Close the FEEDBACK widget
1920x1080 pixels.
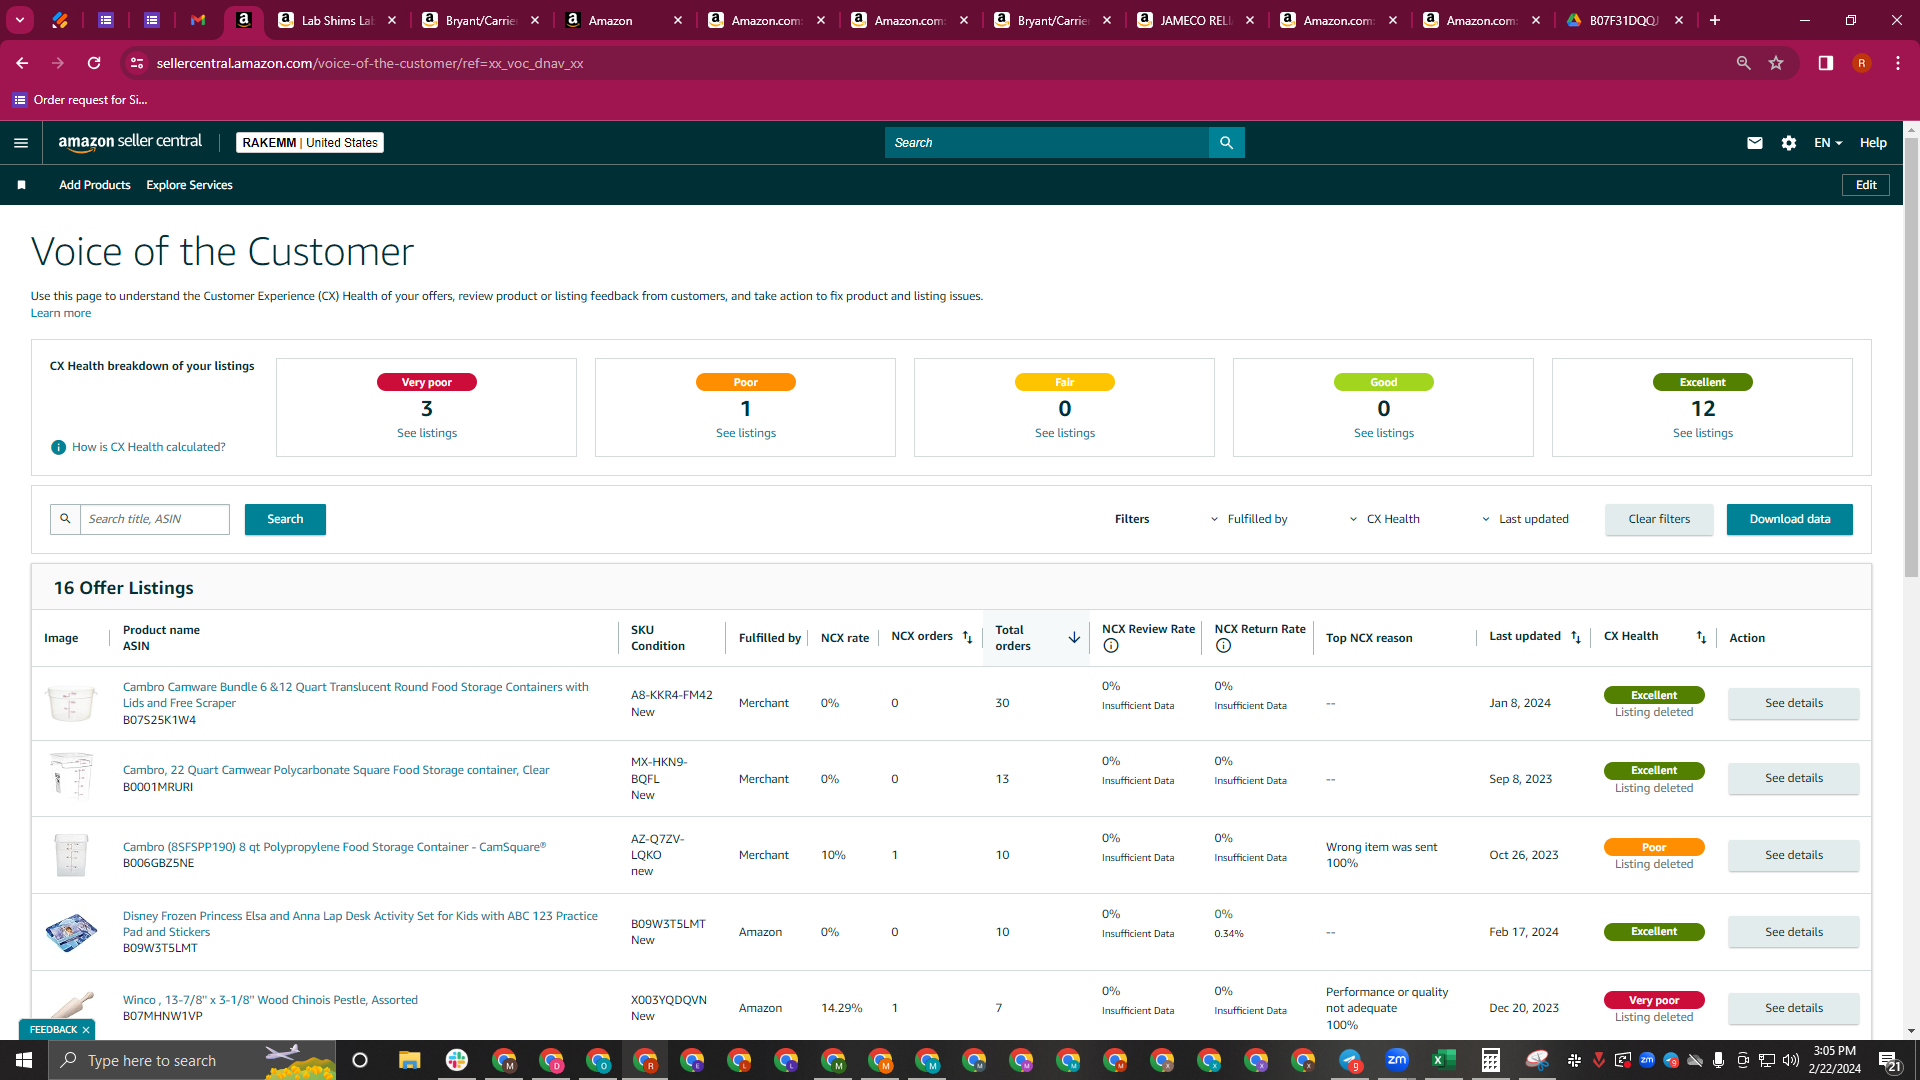pos(86,1030)
